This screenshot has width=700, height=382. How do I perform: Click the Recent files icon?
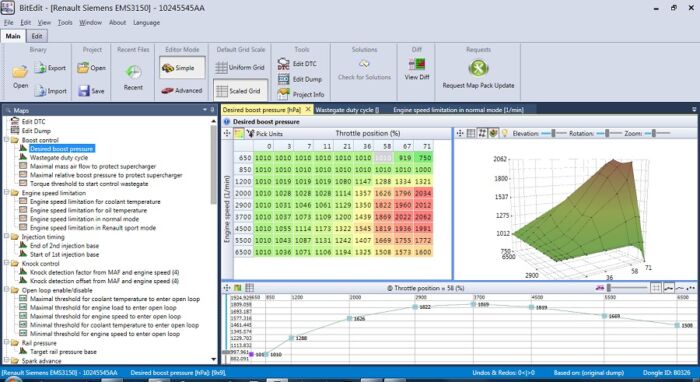coord(133,72)
